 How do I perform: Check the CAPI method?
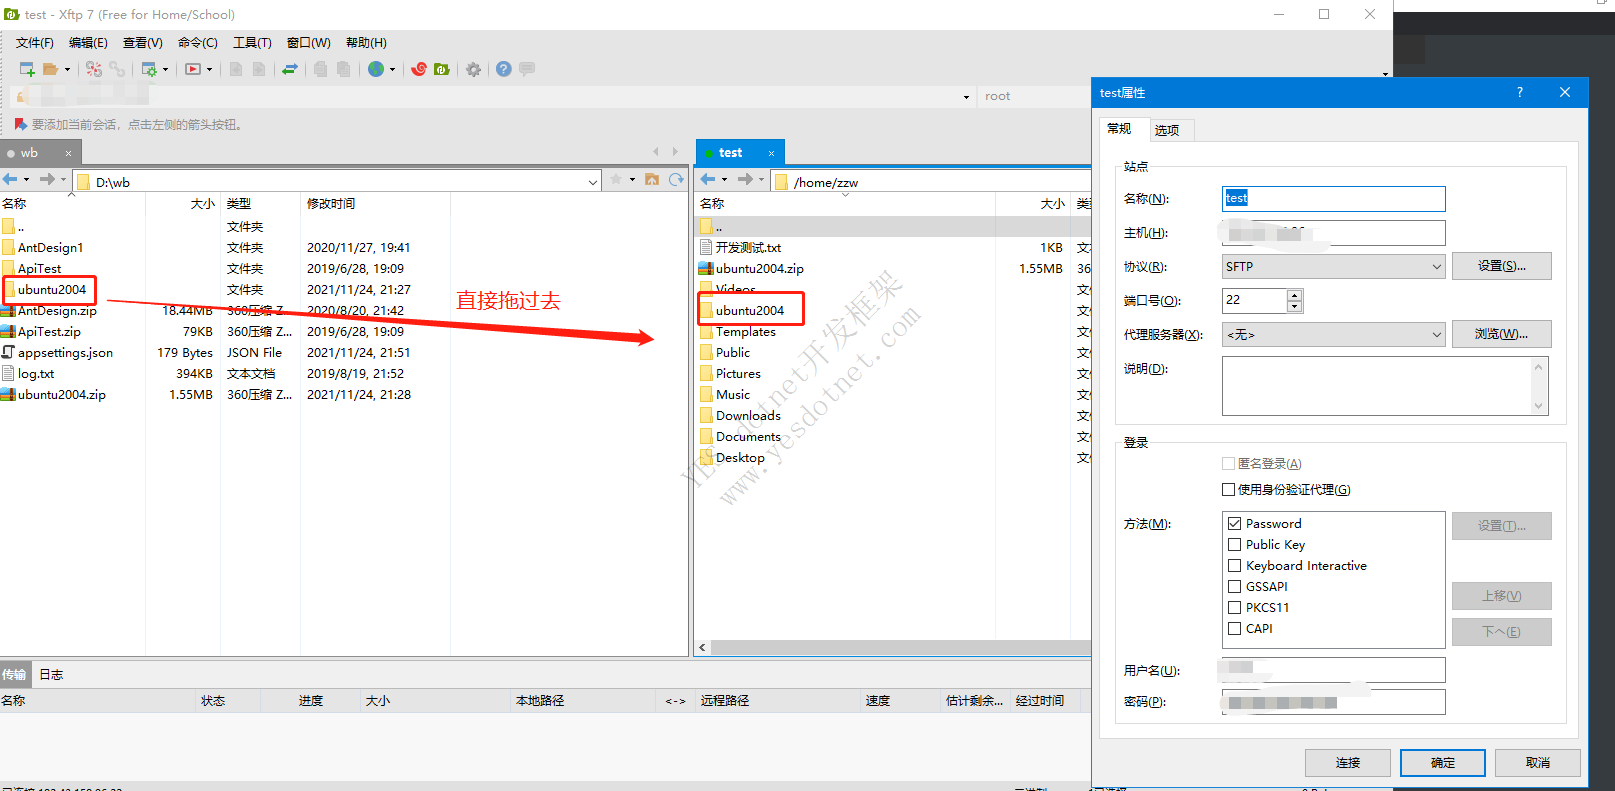pyautogui.click(x=1234, y=629)
